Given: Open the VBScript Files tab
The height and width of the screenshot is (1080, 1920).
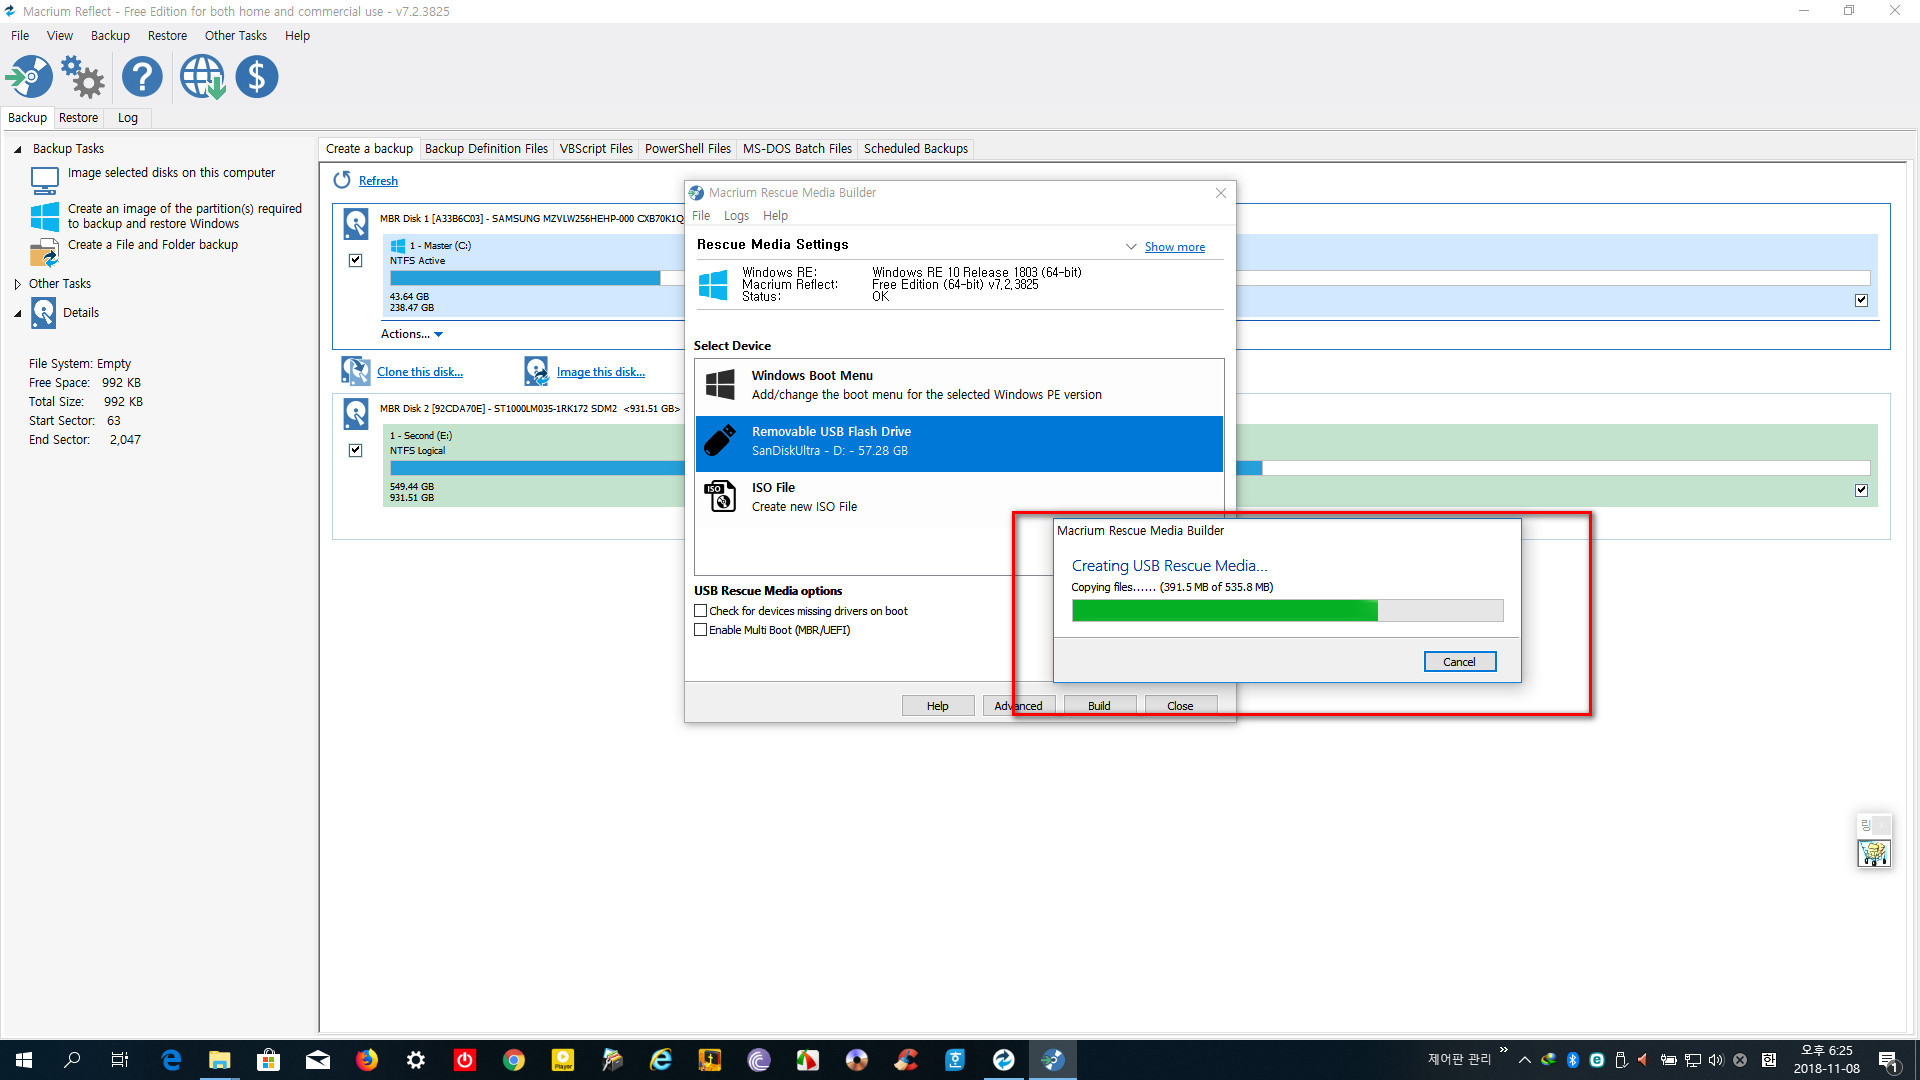Looking at the screenshot, I should 596,149.
